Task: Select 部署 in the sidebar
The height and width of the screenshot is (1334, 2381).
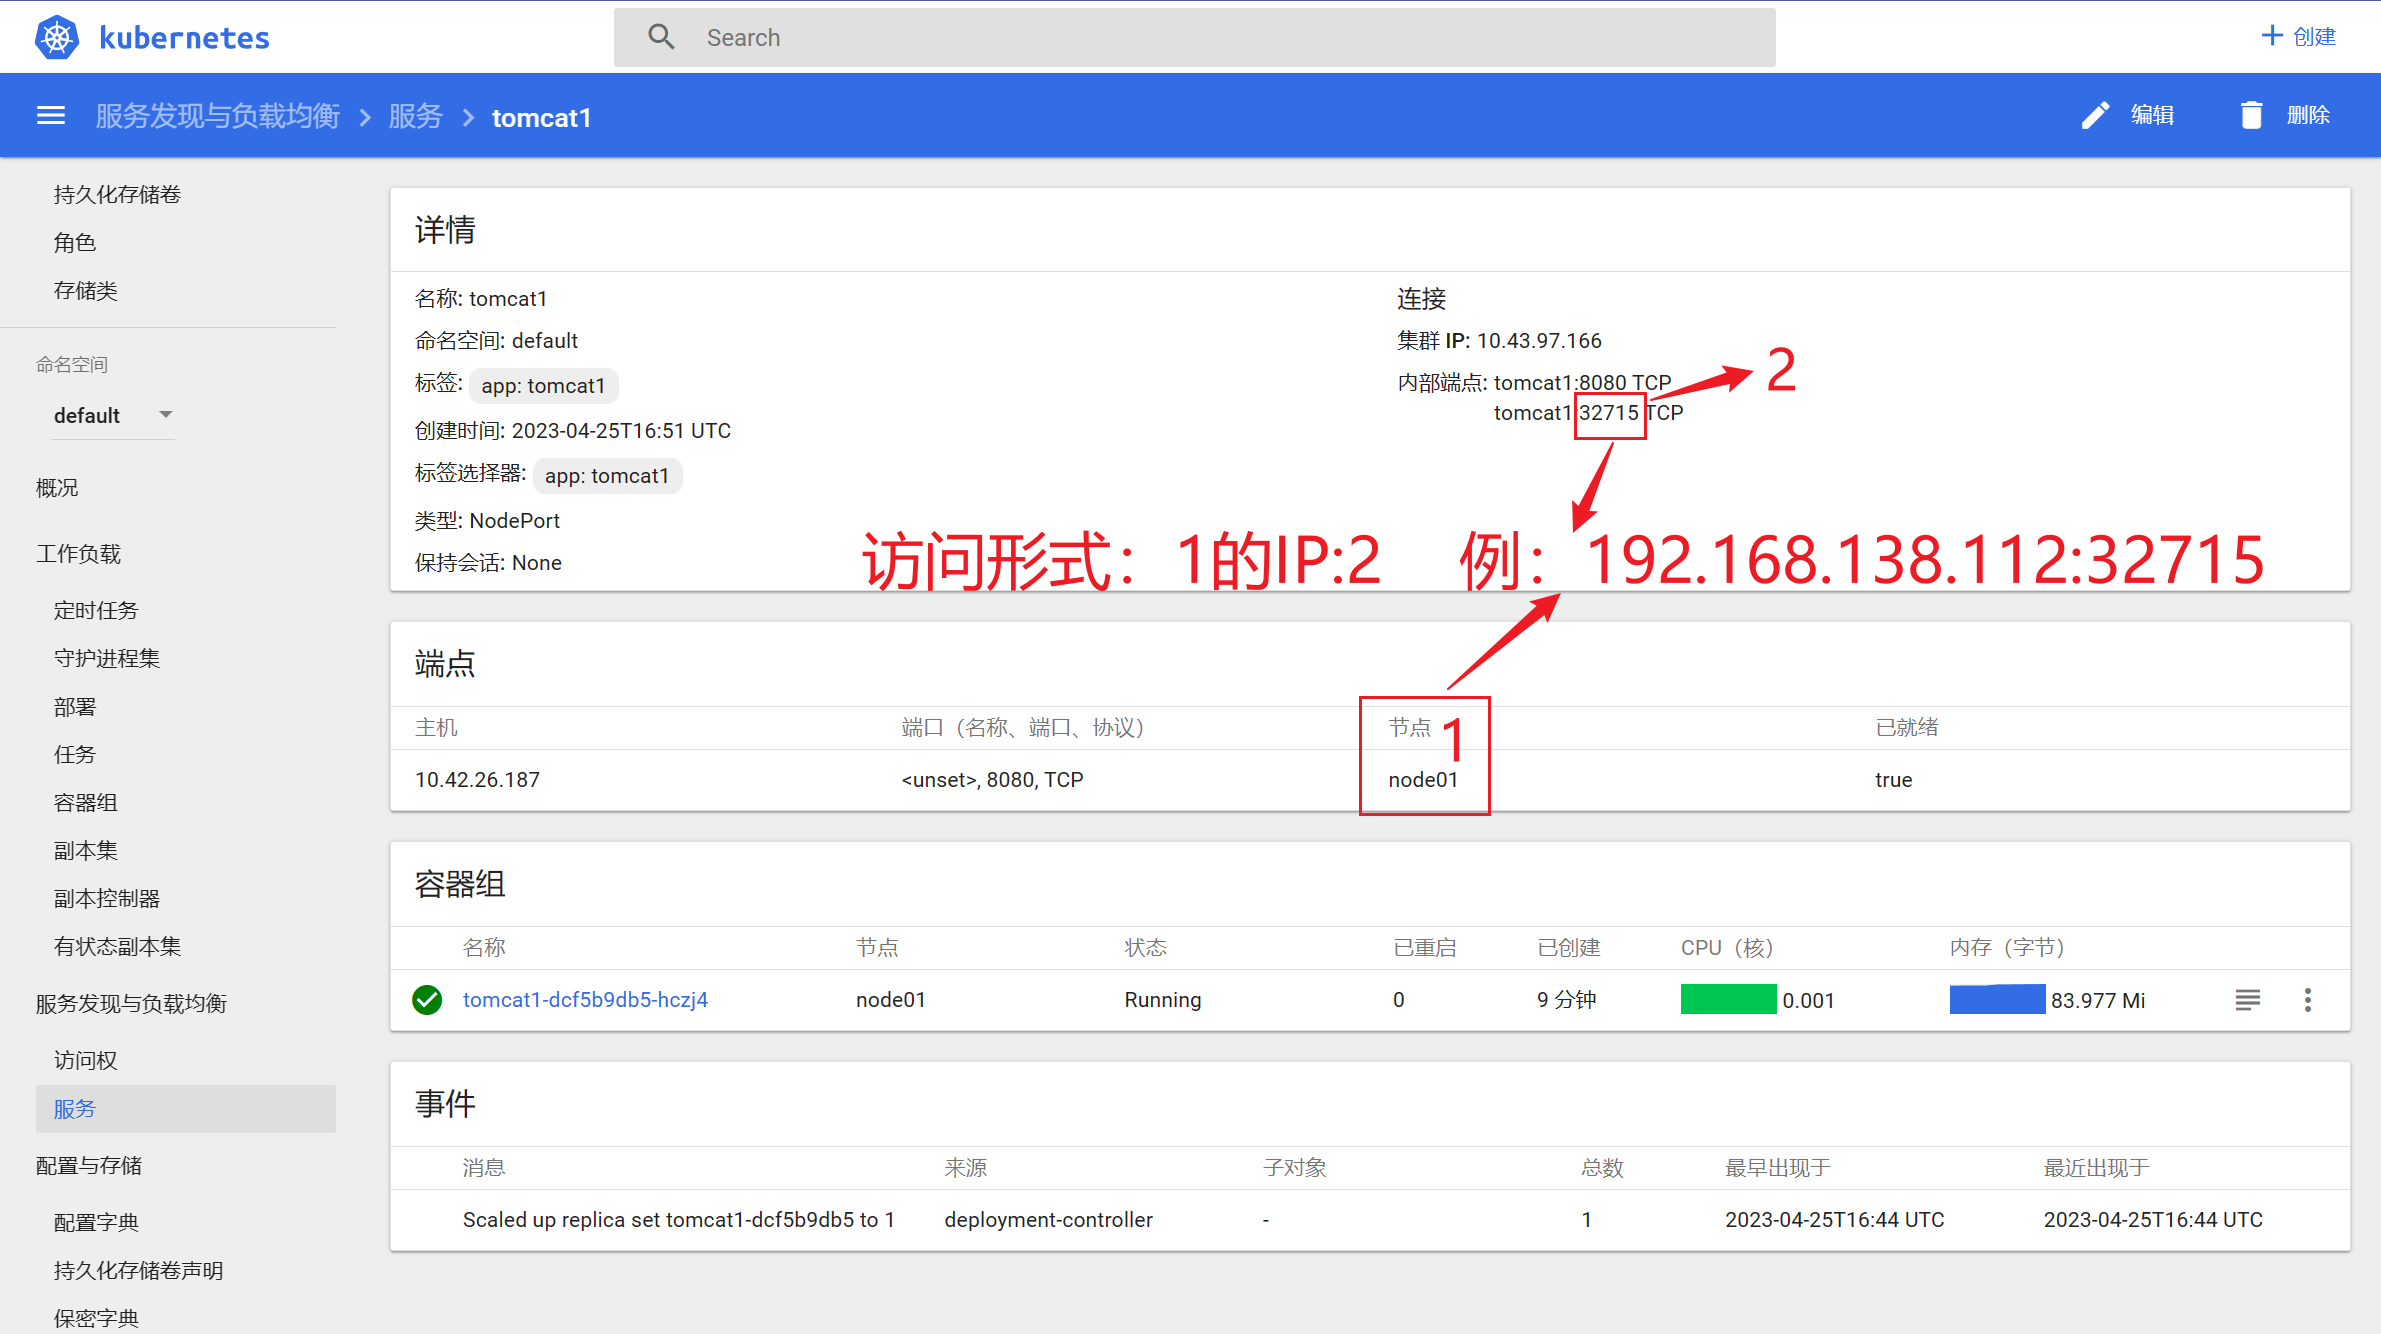Action: pyautogui.click(x=75, y=706)
